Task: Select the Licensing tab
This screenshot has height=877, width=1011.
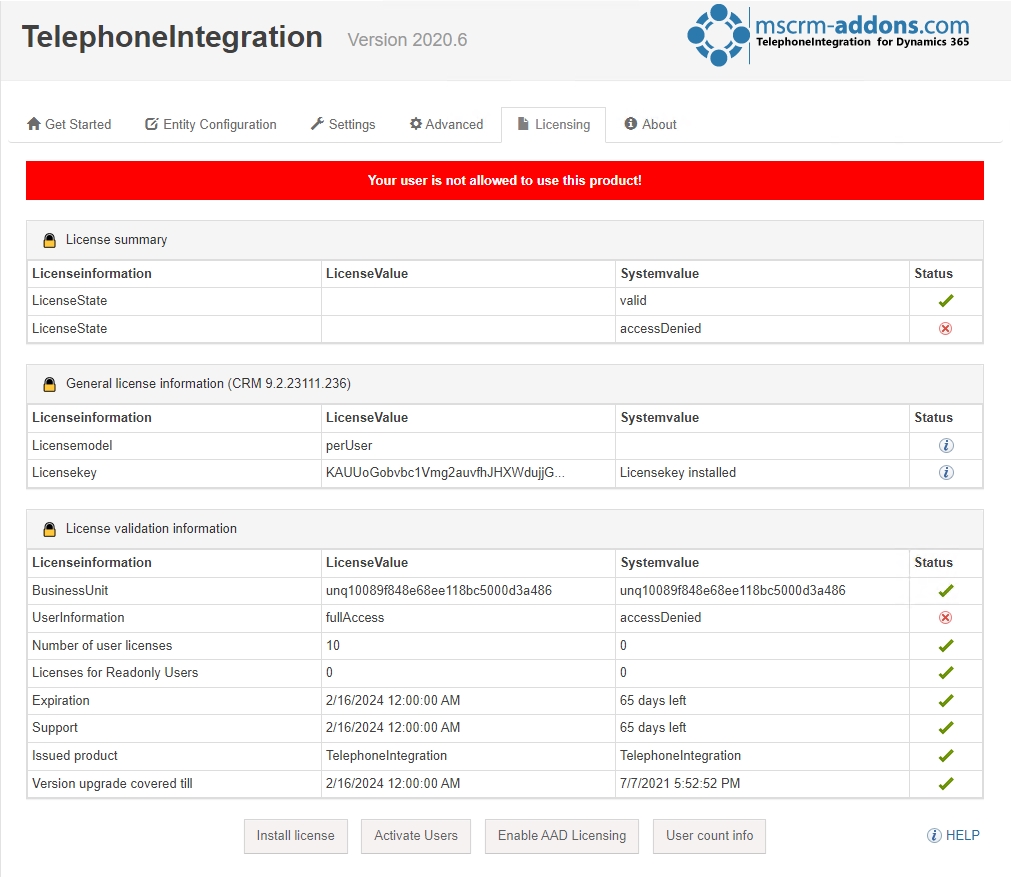Action: pos(554,124)
